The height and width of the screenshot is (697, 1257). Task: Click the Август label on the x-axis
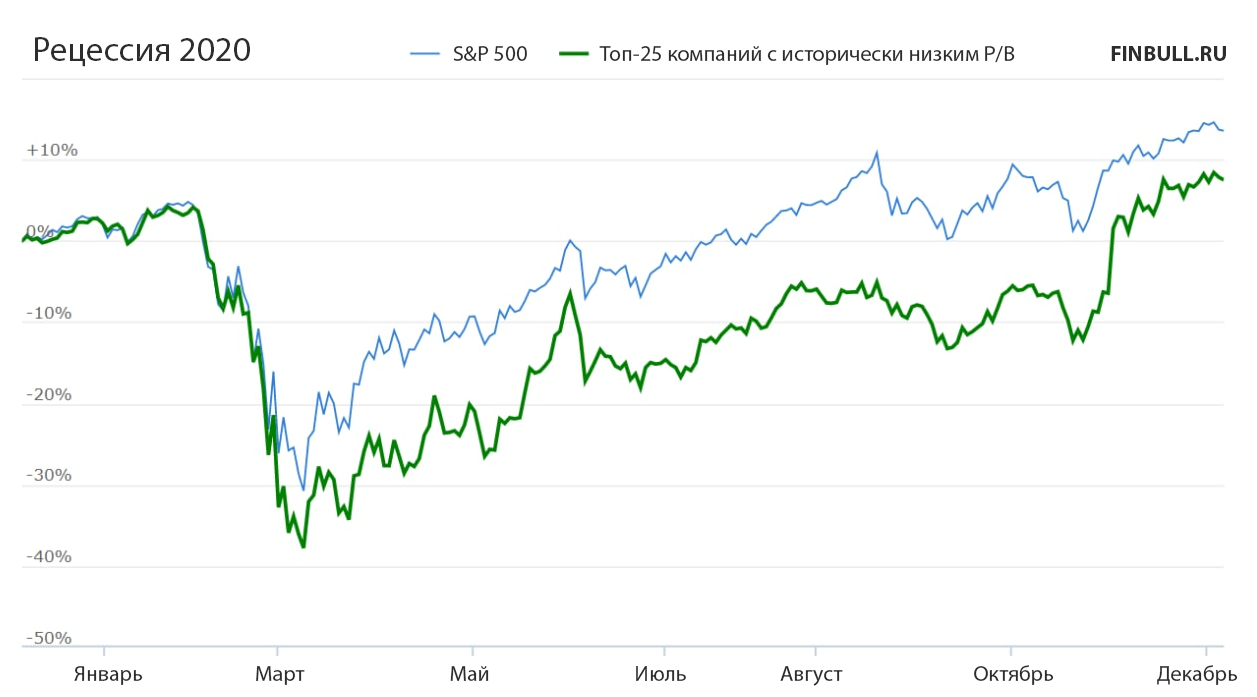click(809, 674)
